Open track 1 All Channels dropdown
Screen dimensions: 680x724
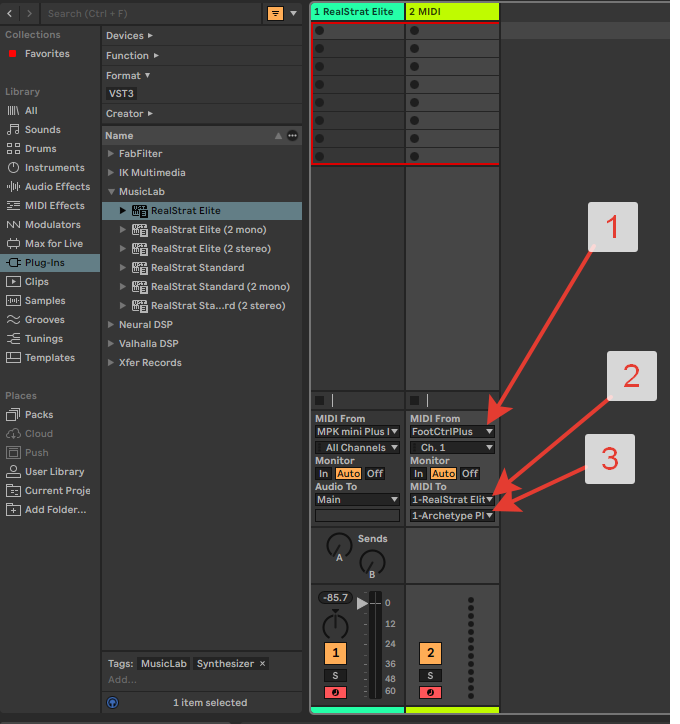click(x=357, y=447)
